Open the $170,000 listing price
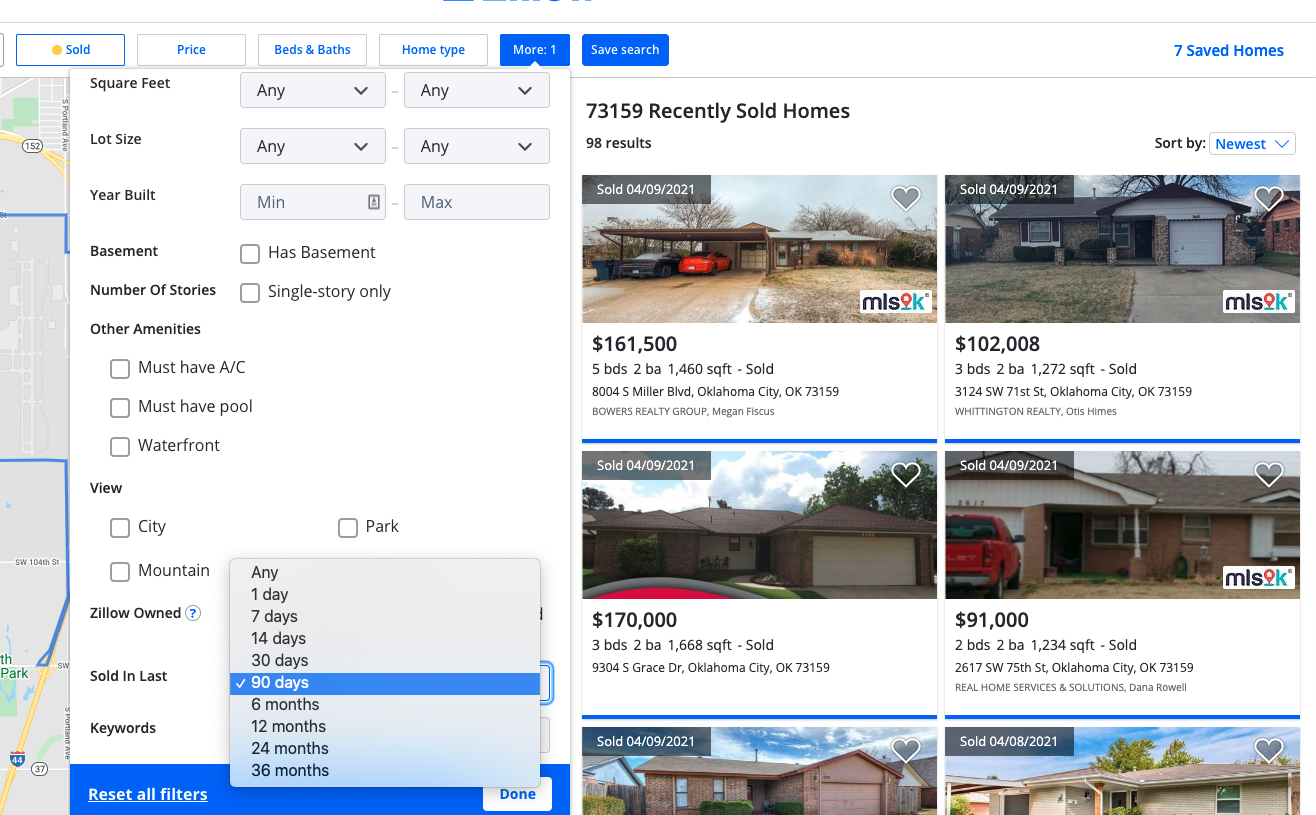Image resolution: width=1316 pixels, height=815 pixels. (x=635, y=620)
